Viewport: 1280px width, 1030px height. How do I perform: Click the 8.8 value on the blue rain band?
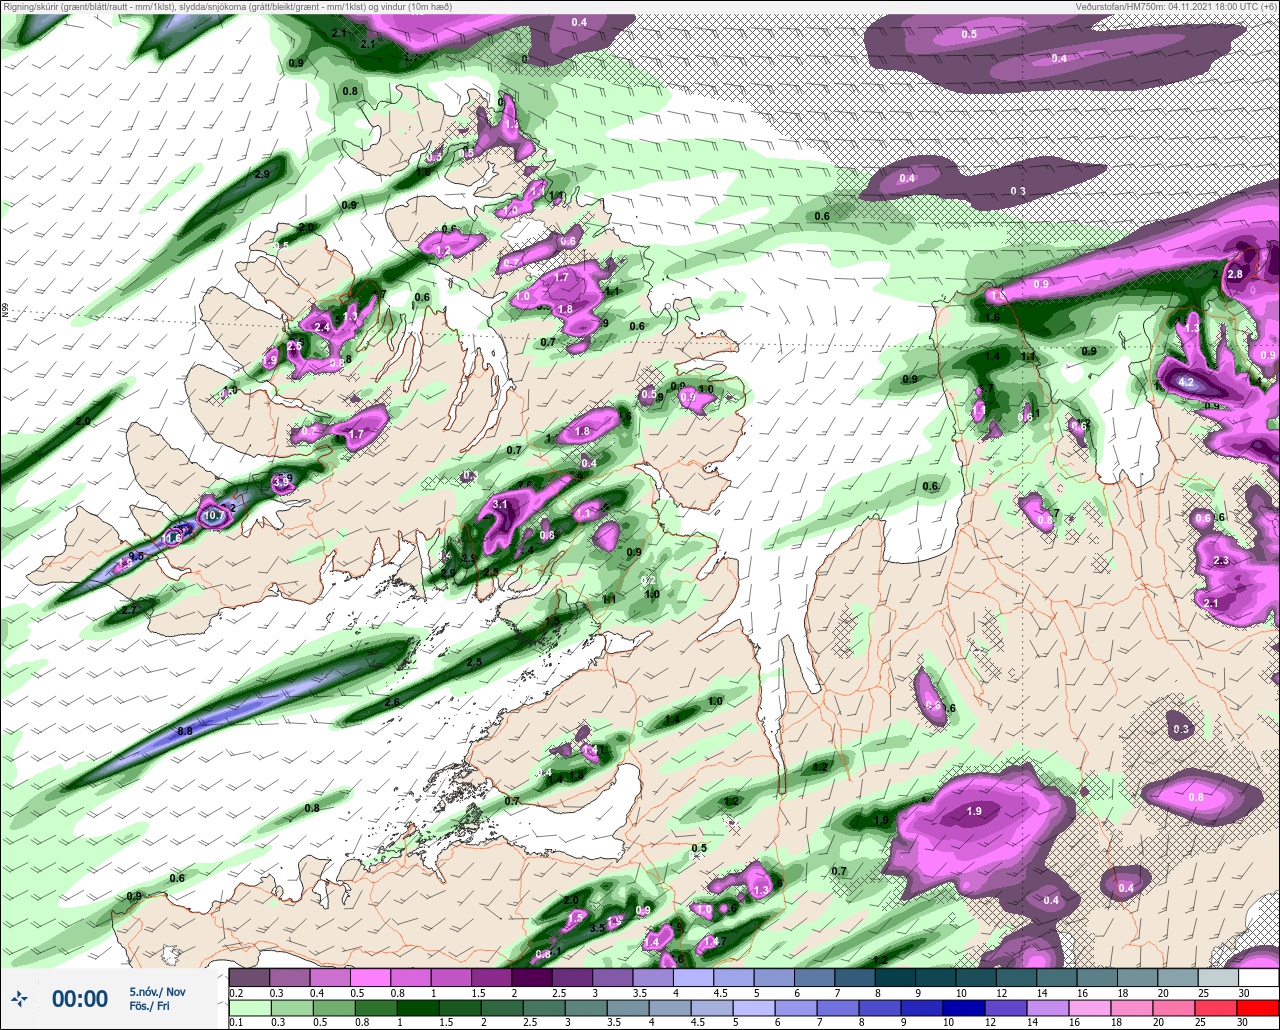pos(185,732)
